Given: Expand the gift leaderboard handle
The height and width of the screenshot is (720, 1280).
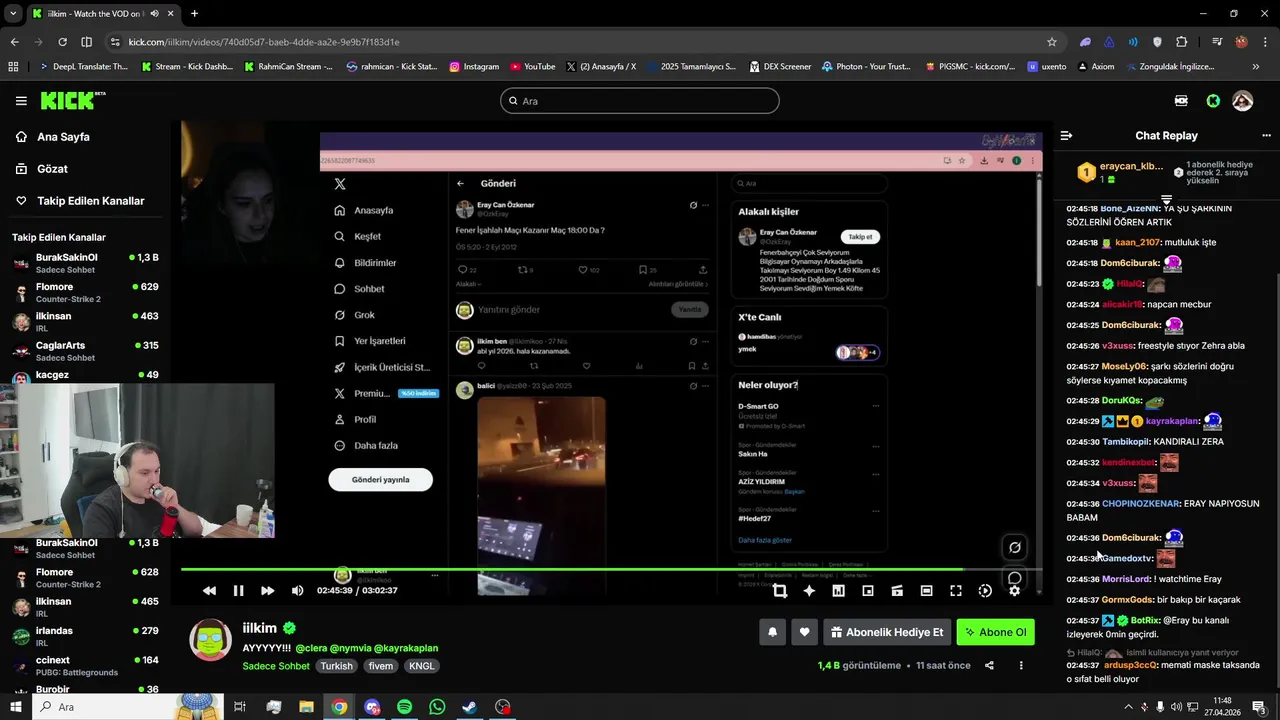Looking at the screenshot, I should point(1166,199).
